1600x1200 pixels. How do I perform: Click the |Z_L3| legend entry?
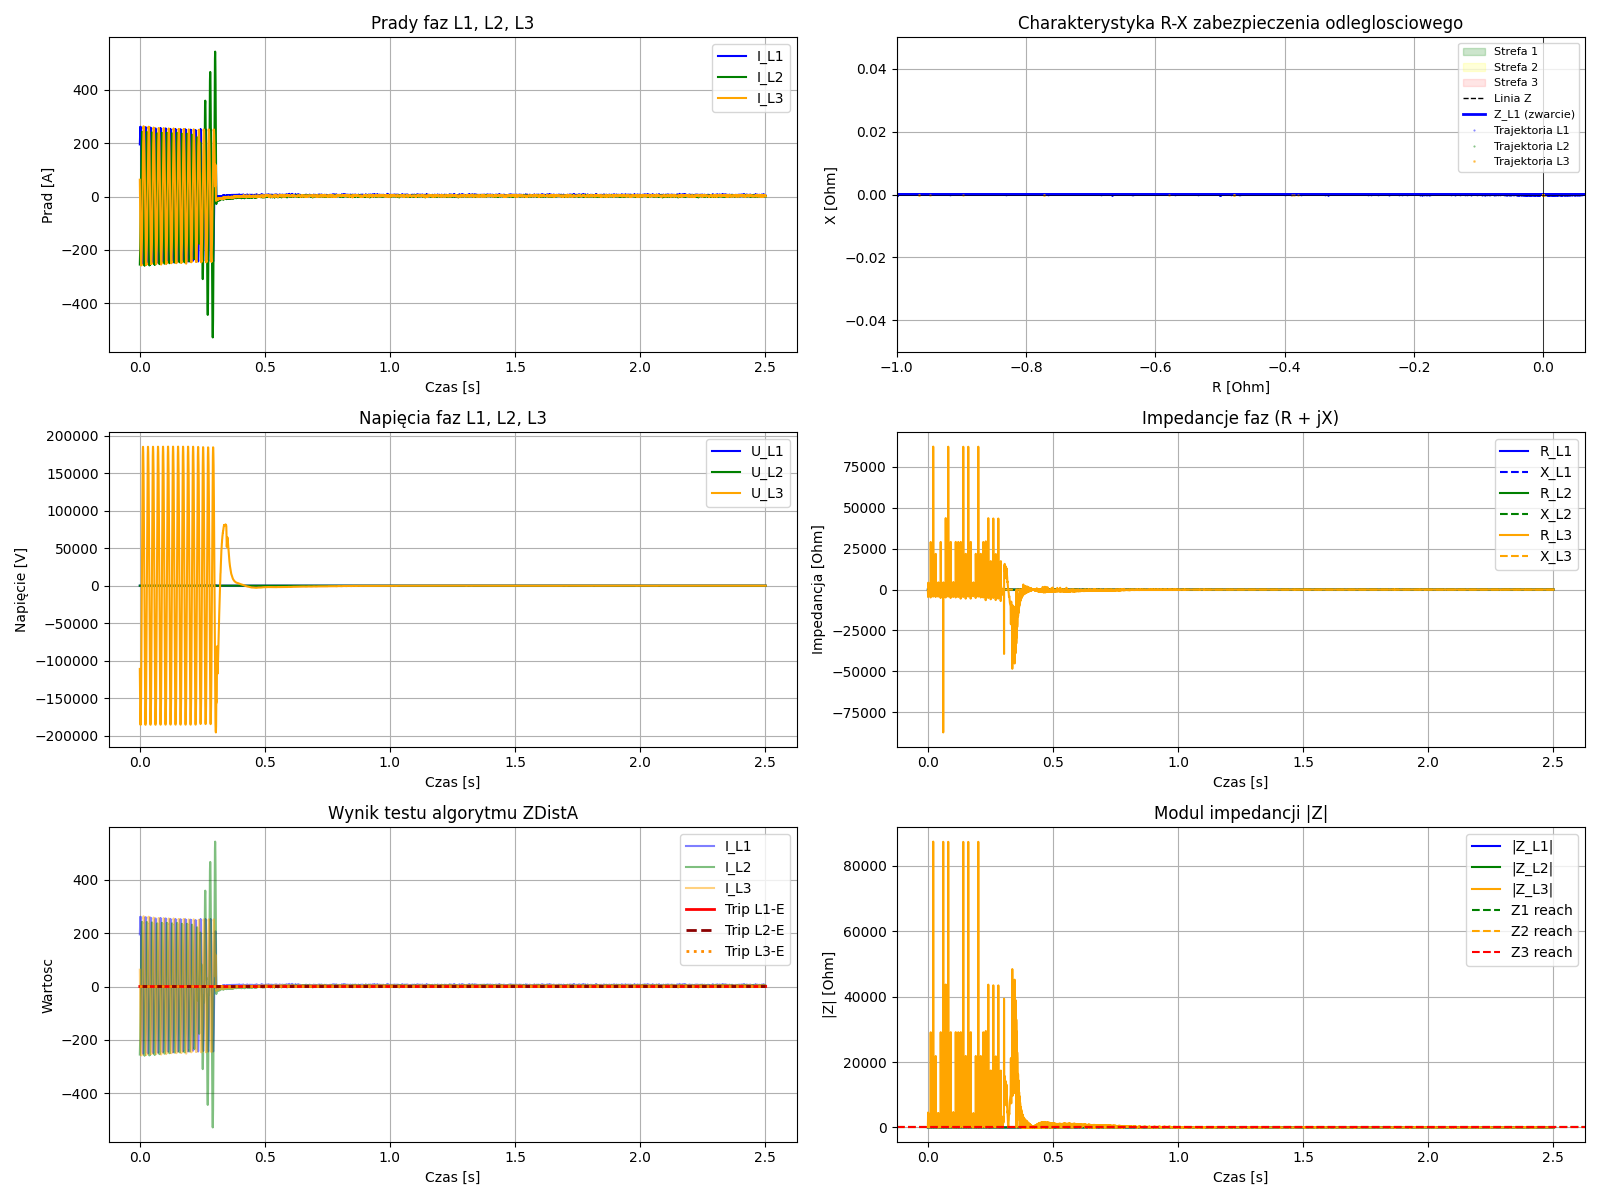pyautogui.click(x=1532, y=889)
